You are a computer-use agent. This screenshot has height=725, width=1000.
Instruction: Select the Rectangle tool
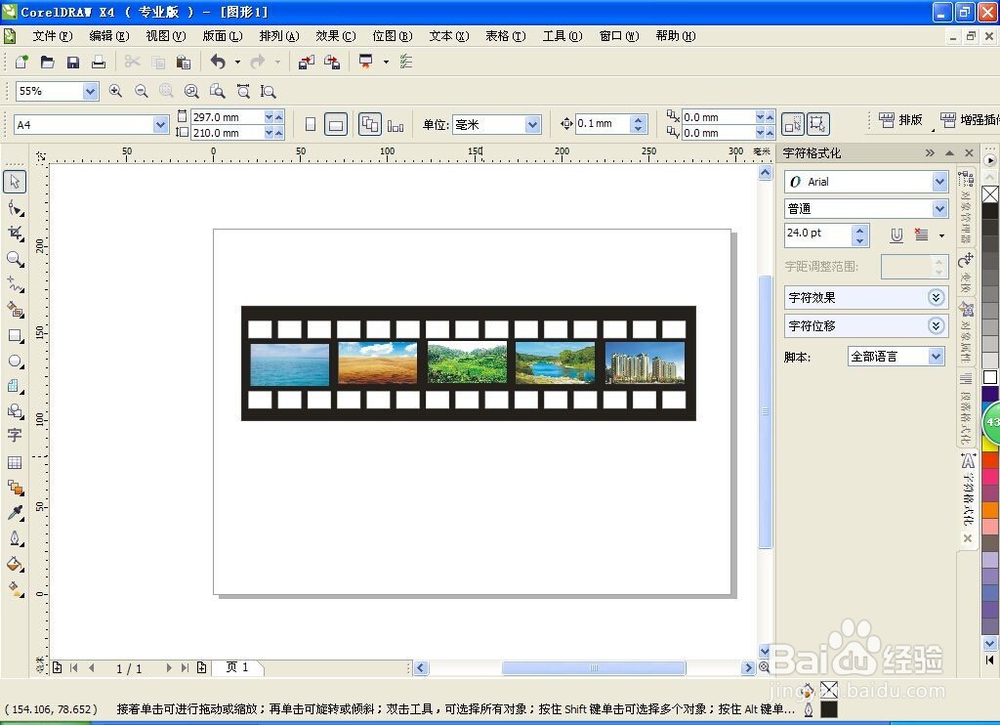[x=15, y=336]
